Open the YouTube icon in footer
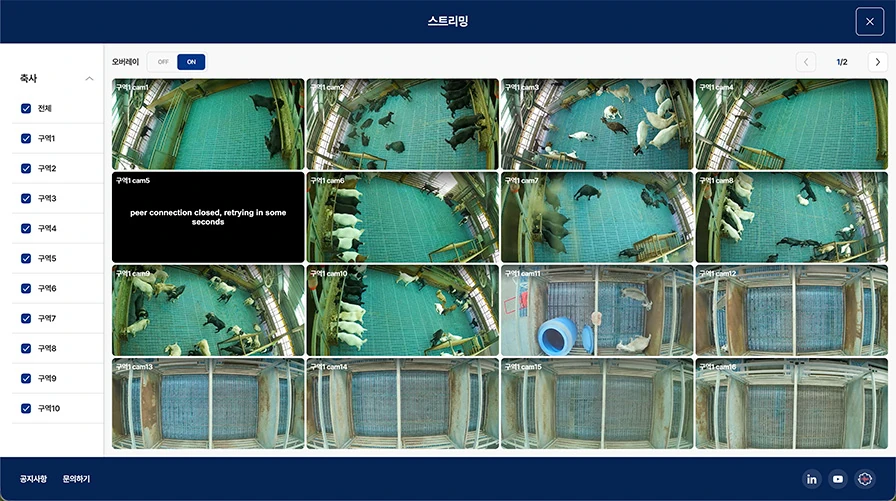 click(838, 479)
